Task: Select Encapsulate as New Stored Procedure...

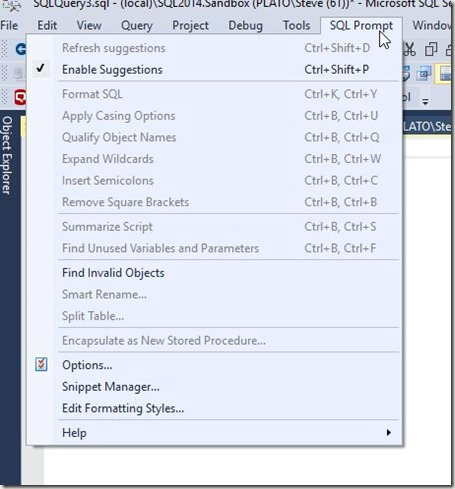Action: point(214,340)
